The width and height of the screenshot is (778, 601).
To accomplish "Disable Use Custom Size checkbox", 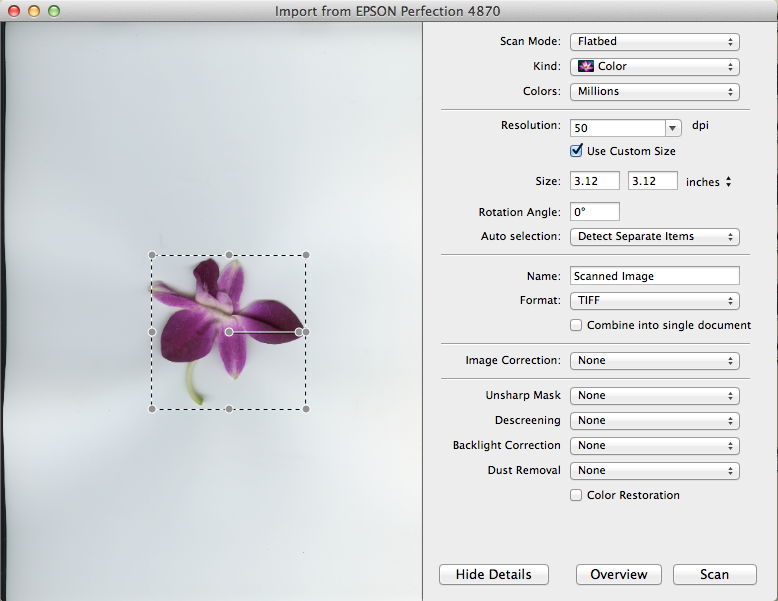I will tap(576, 151).
